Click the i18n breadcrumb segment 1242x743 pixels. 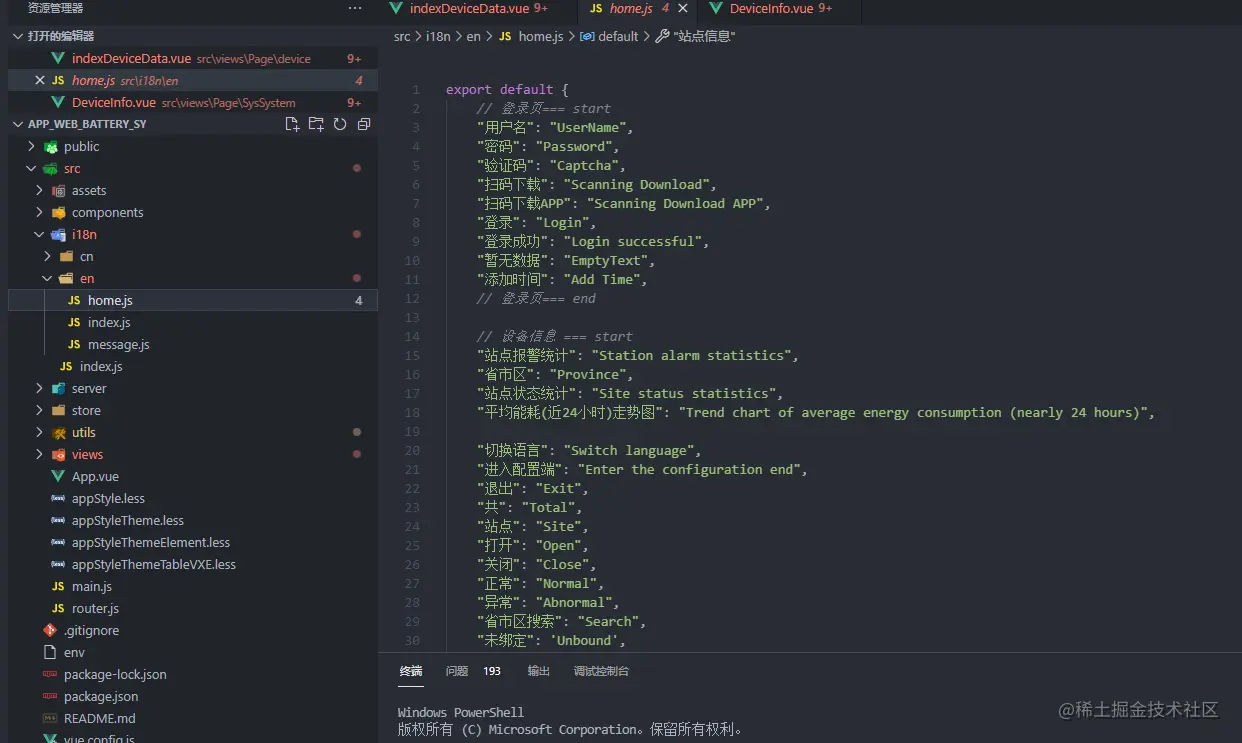(x=438, y=36)
